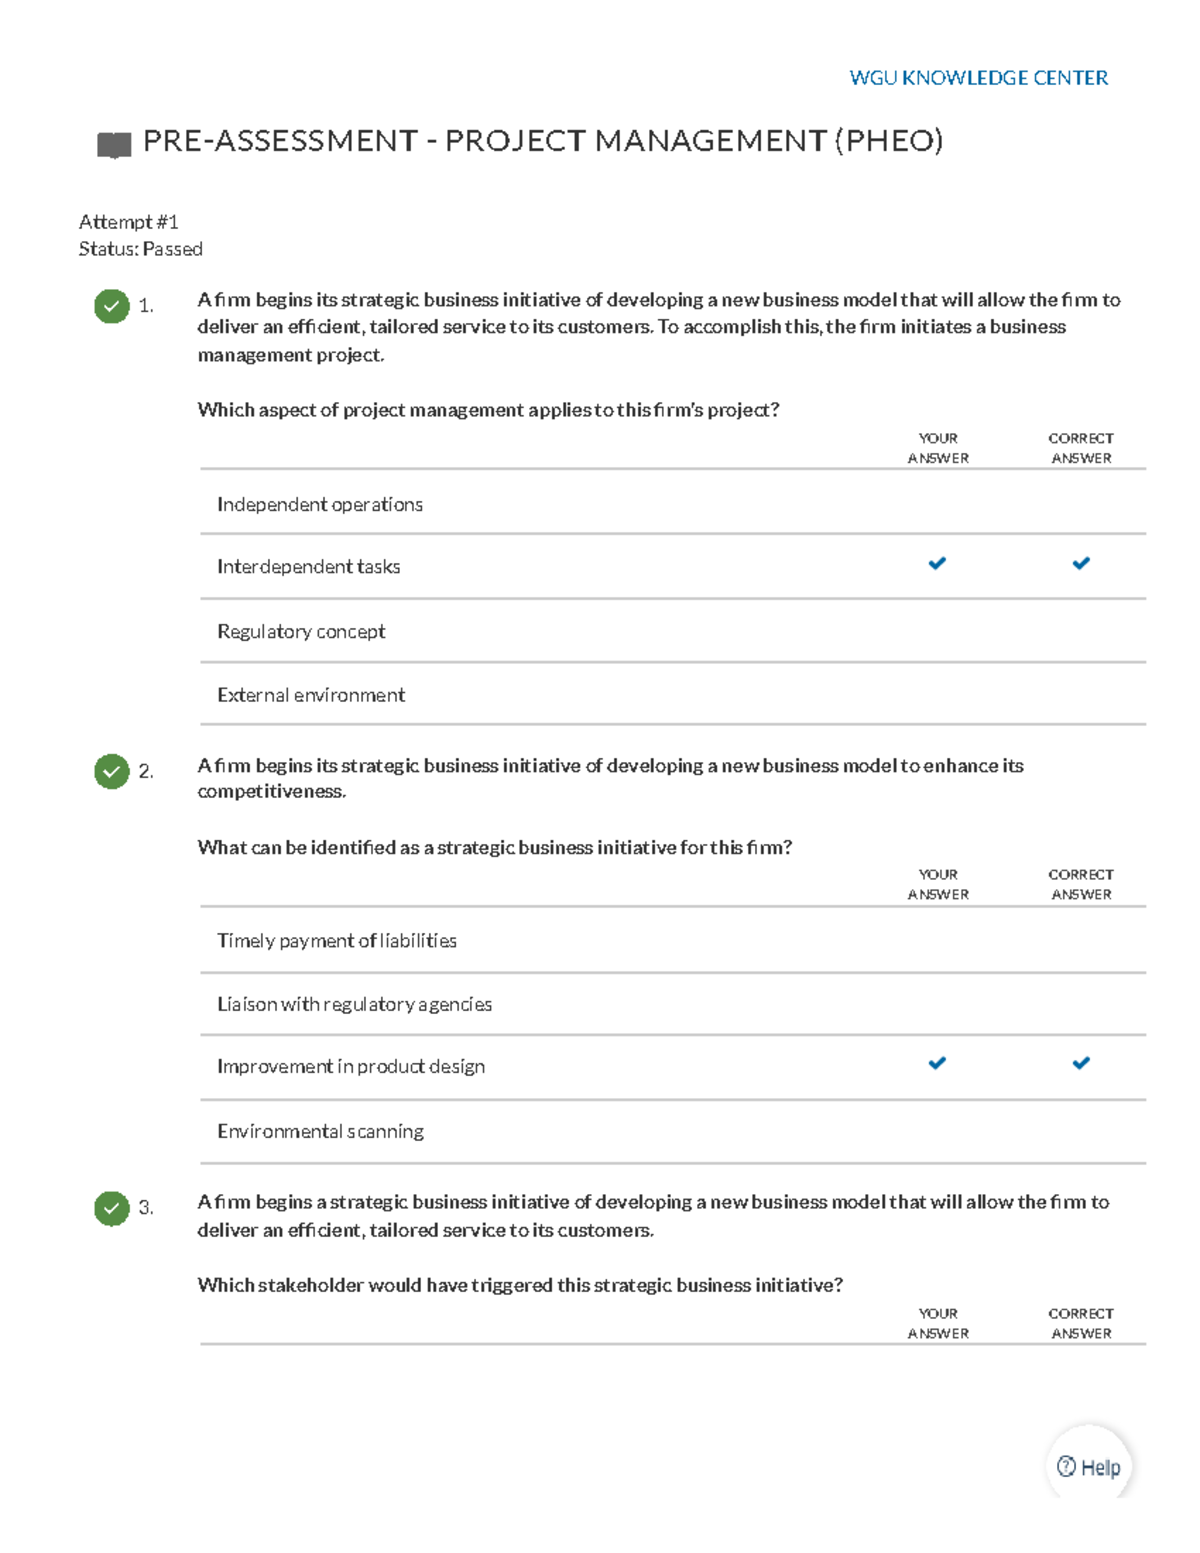1200x1553 pixels.
Task: Choose Liaison with regulatory agencies option
Action: coord(673,1004)
